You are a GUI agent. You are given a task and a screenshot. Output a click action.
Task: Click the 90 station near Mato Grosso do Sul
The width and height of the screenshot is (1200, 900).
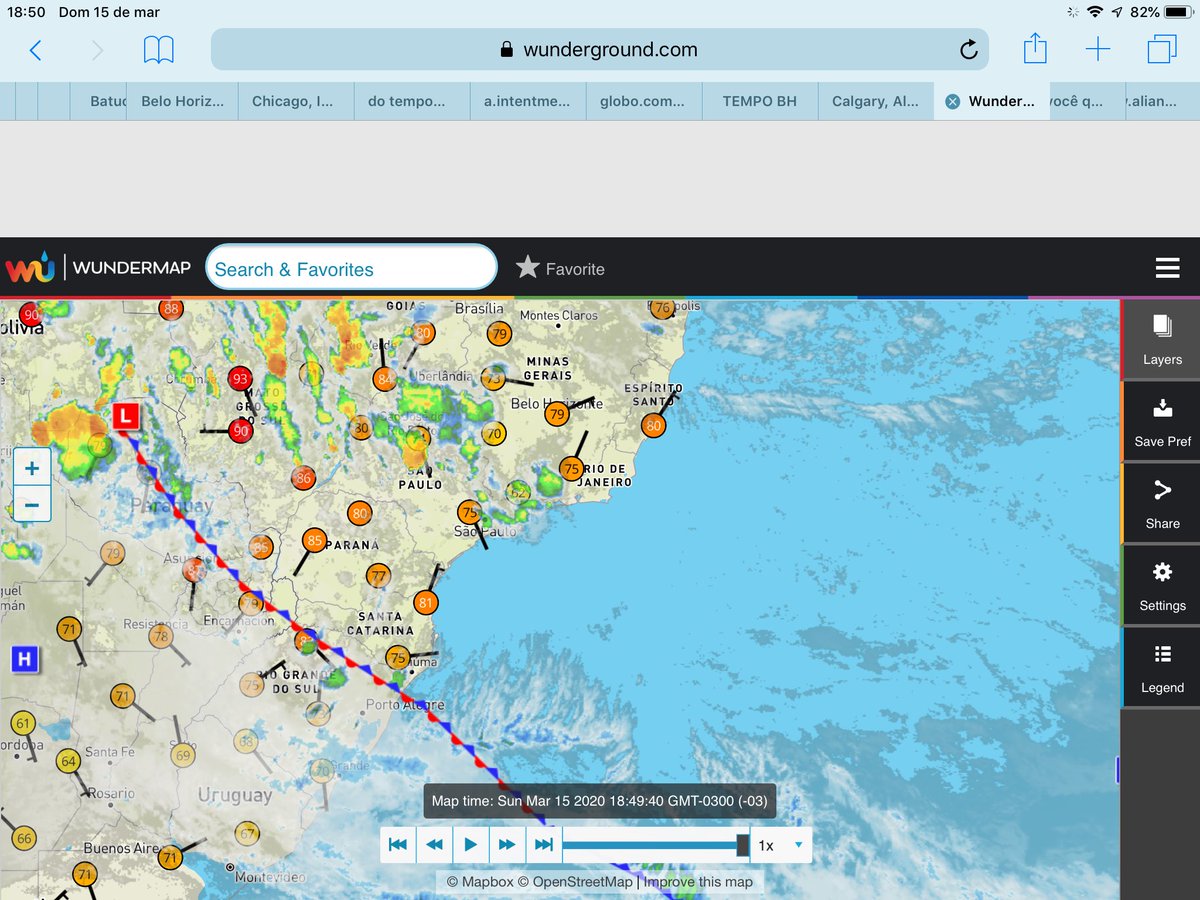[x=240, y=431]
